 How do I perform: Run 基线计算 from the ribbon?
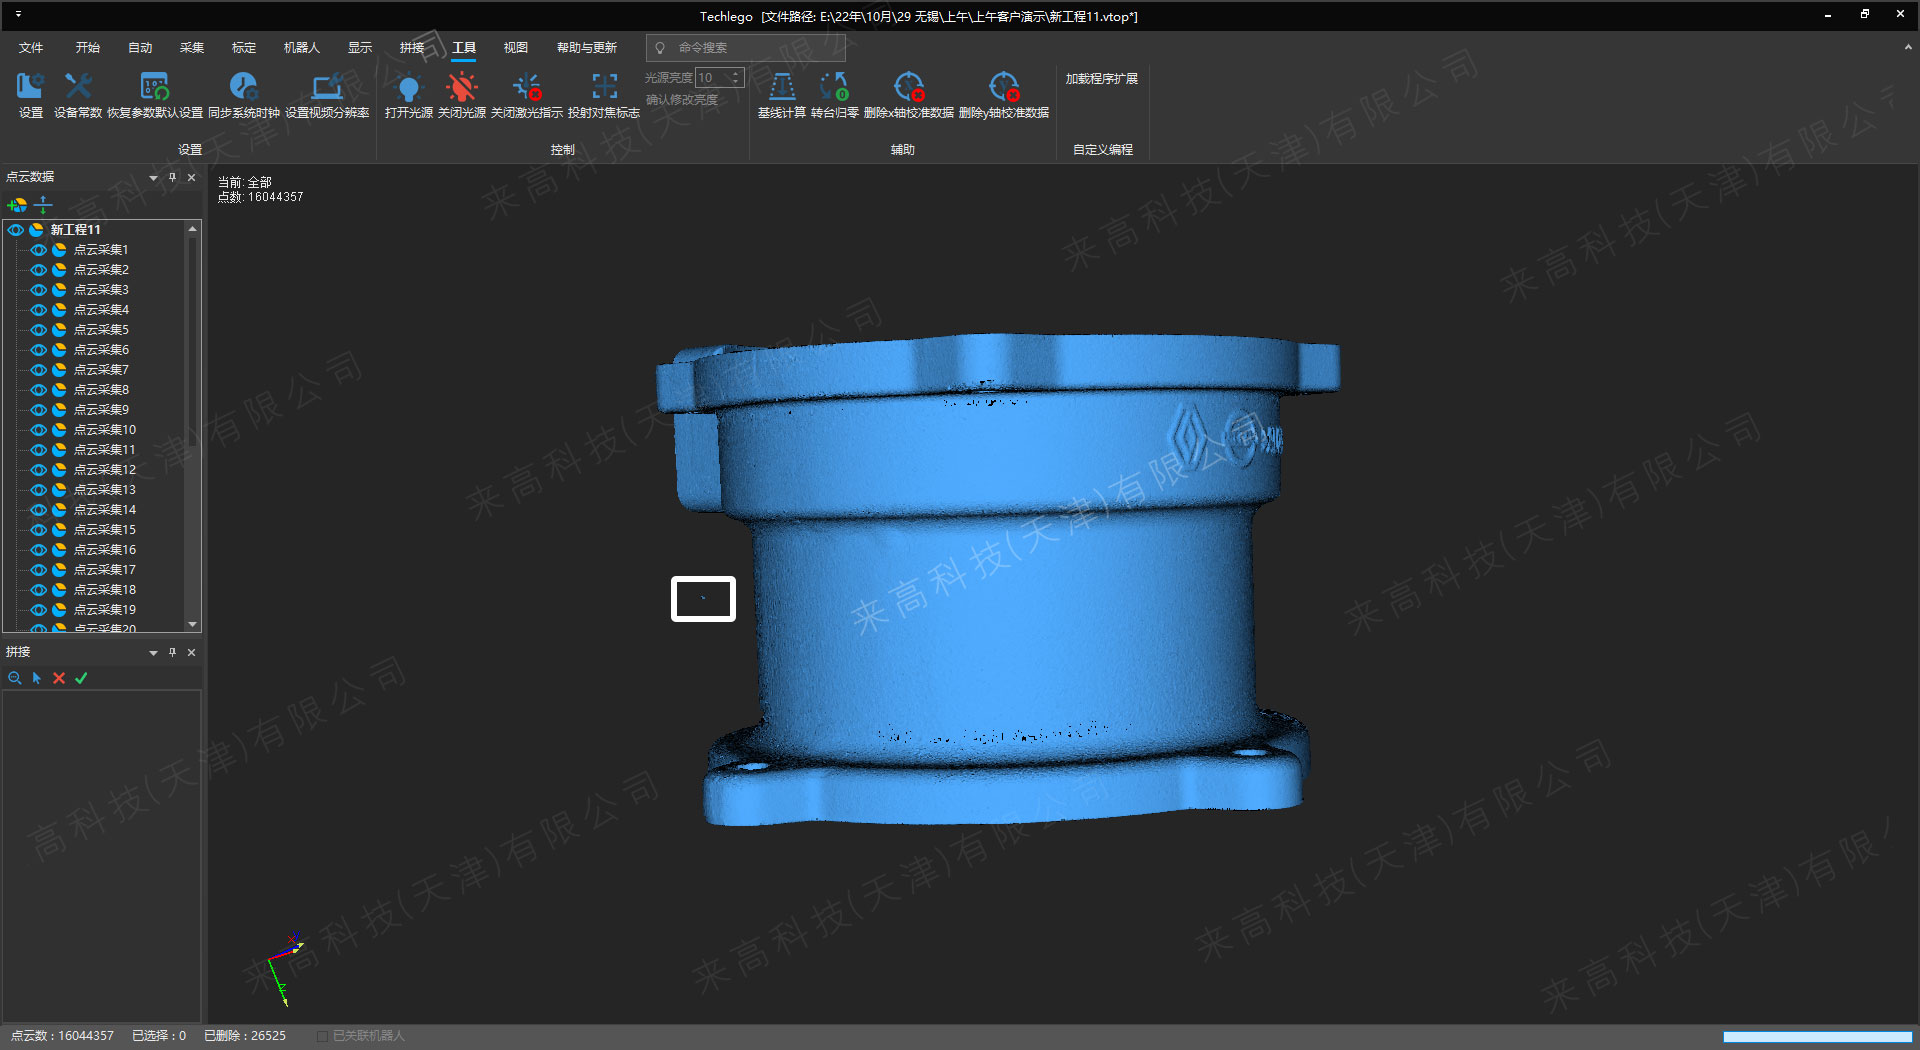pyautogui.click(x=781, y=88)
